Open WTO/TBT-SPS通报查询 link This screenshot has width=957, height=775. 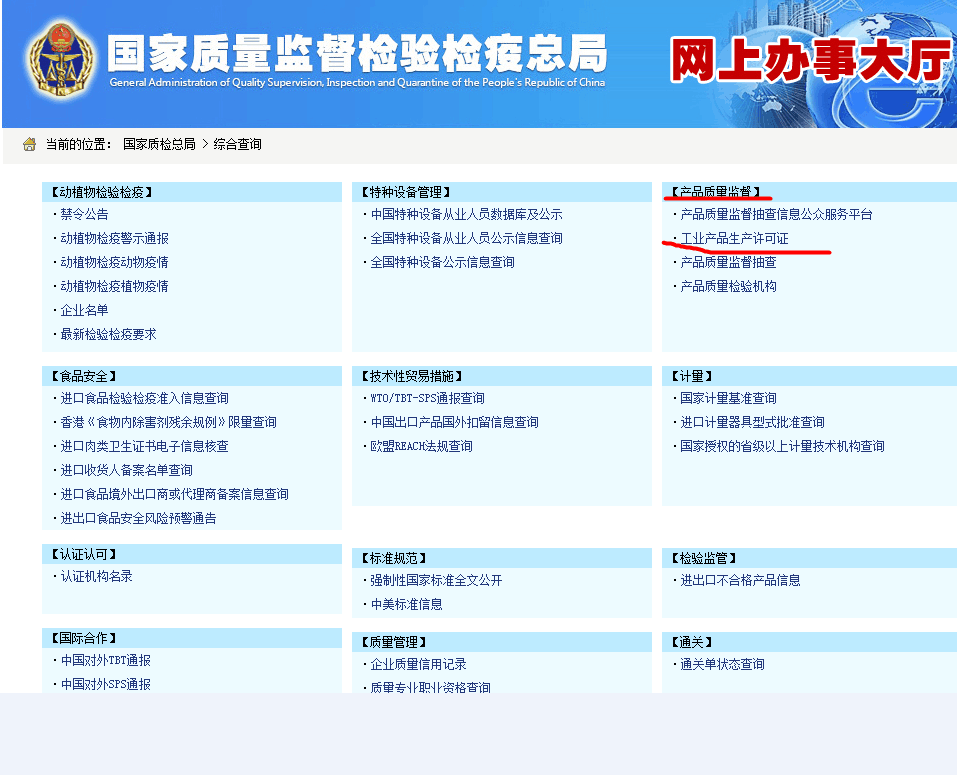pos(427,398)
